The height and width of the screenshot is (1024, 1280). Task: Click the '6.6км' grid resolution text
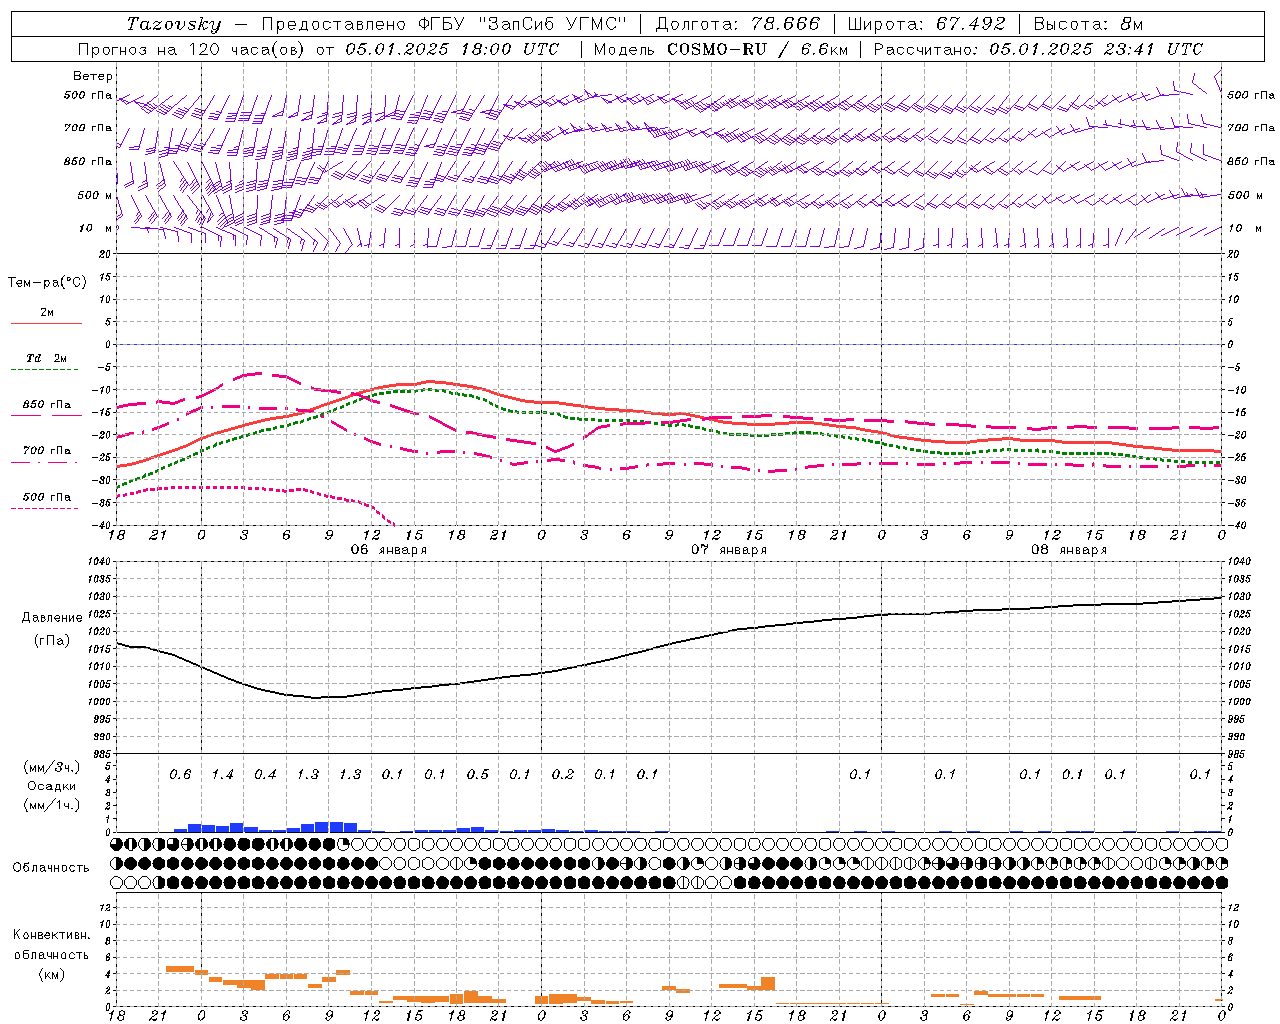[824, 49]
